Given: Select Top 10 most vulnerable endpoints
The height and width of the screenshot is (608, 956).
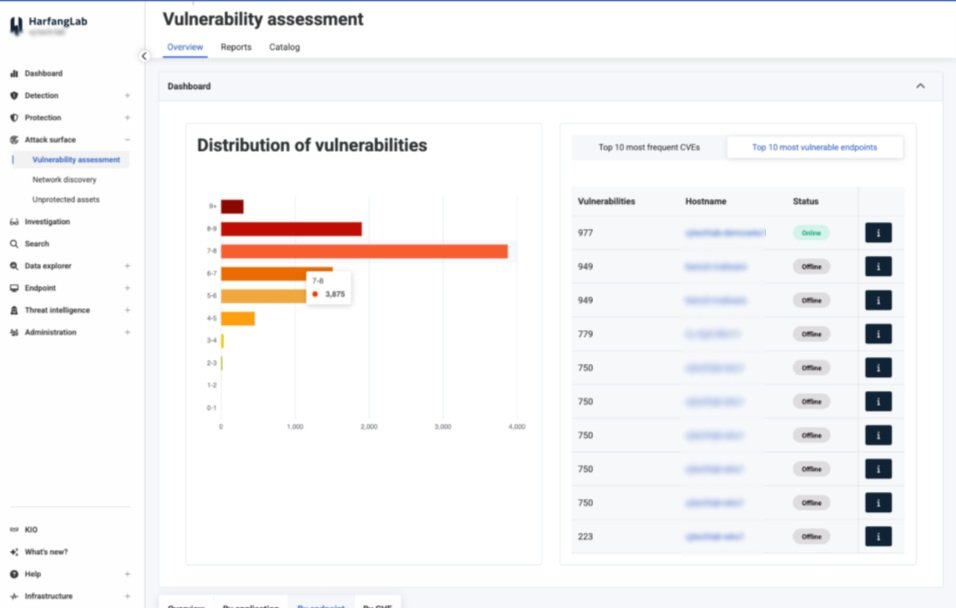Looking at the screenshot, I should [x=814, y=148].
